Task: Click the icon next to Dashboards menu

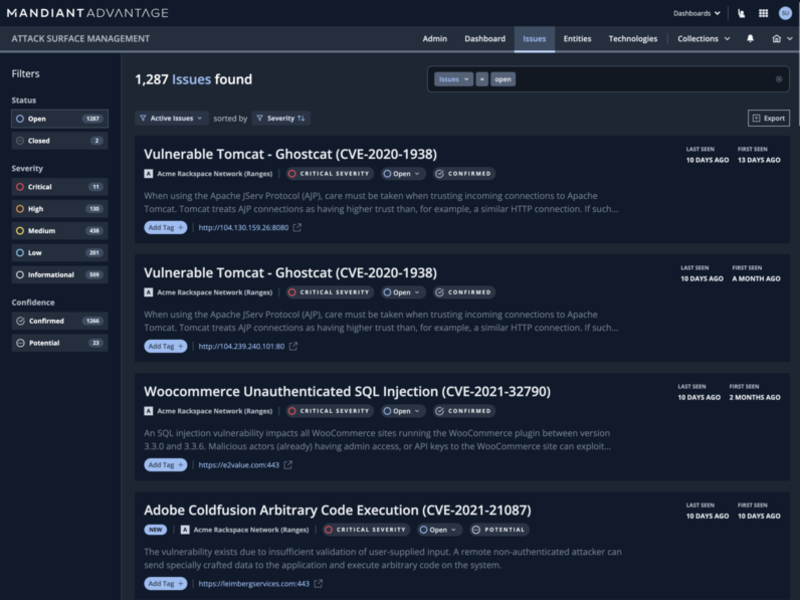Action: (x=741, y=13)
